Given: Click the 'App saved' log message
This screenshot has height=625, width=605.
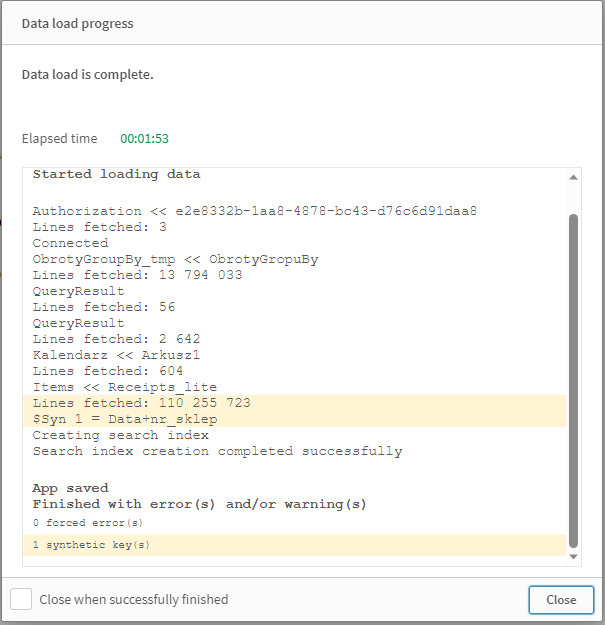Looking at the screenshot, I should pyautogui.click(x=70, y=488).
